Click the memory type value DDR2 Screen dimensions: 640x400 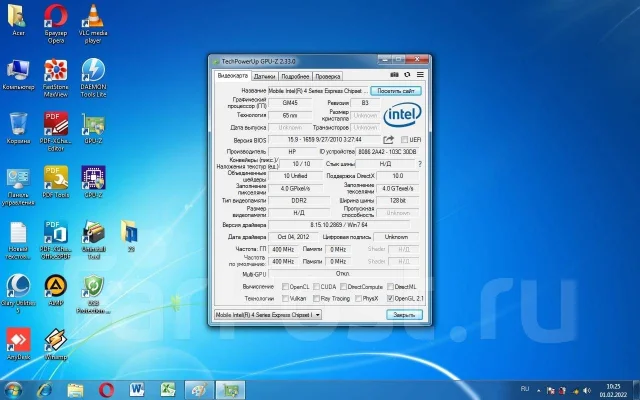(299, 200)
